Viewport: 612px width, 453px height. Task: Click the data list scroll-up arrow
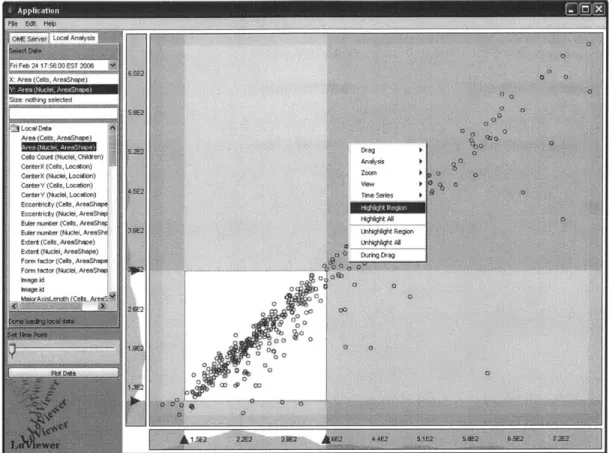pos(112,128)
